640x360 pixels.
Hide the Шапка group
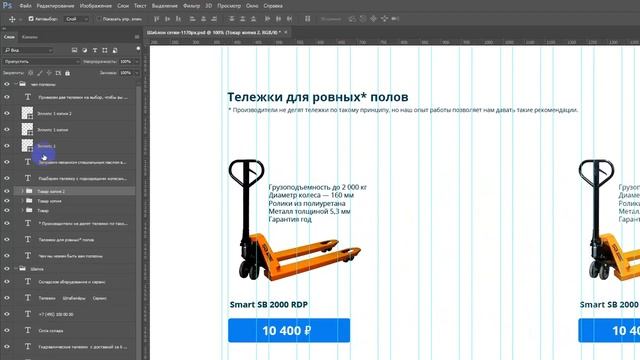7,269
